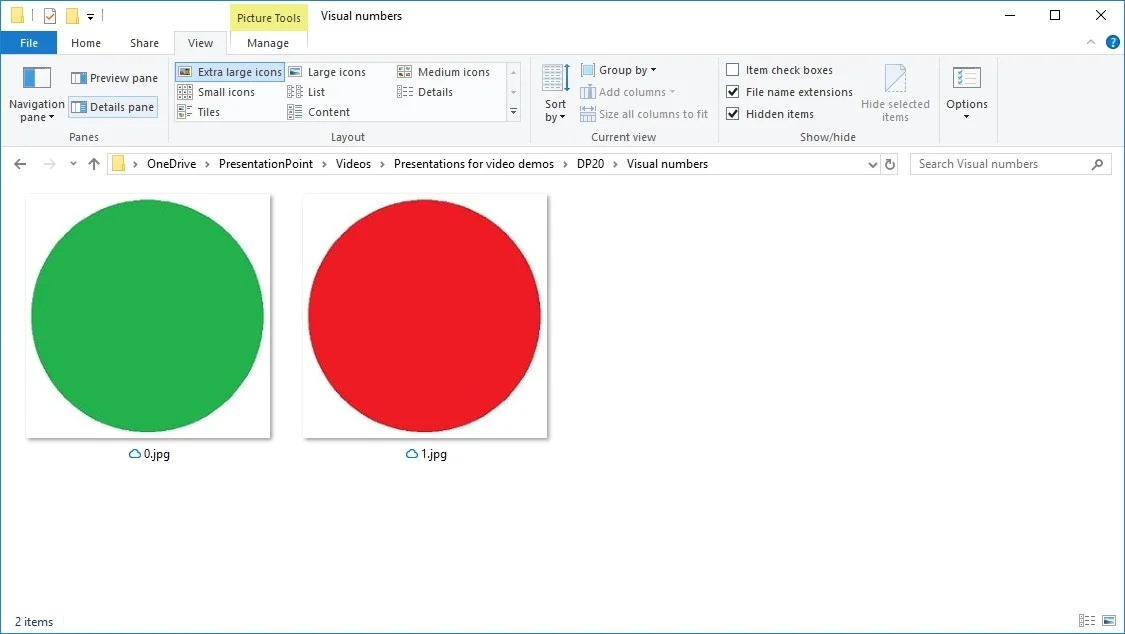This screenshot has width=1125, height=634.
Task: Select the red circle 1.jpg thumbnail
Action: [x=425, y=316]
